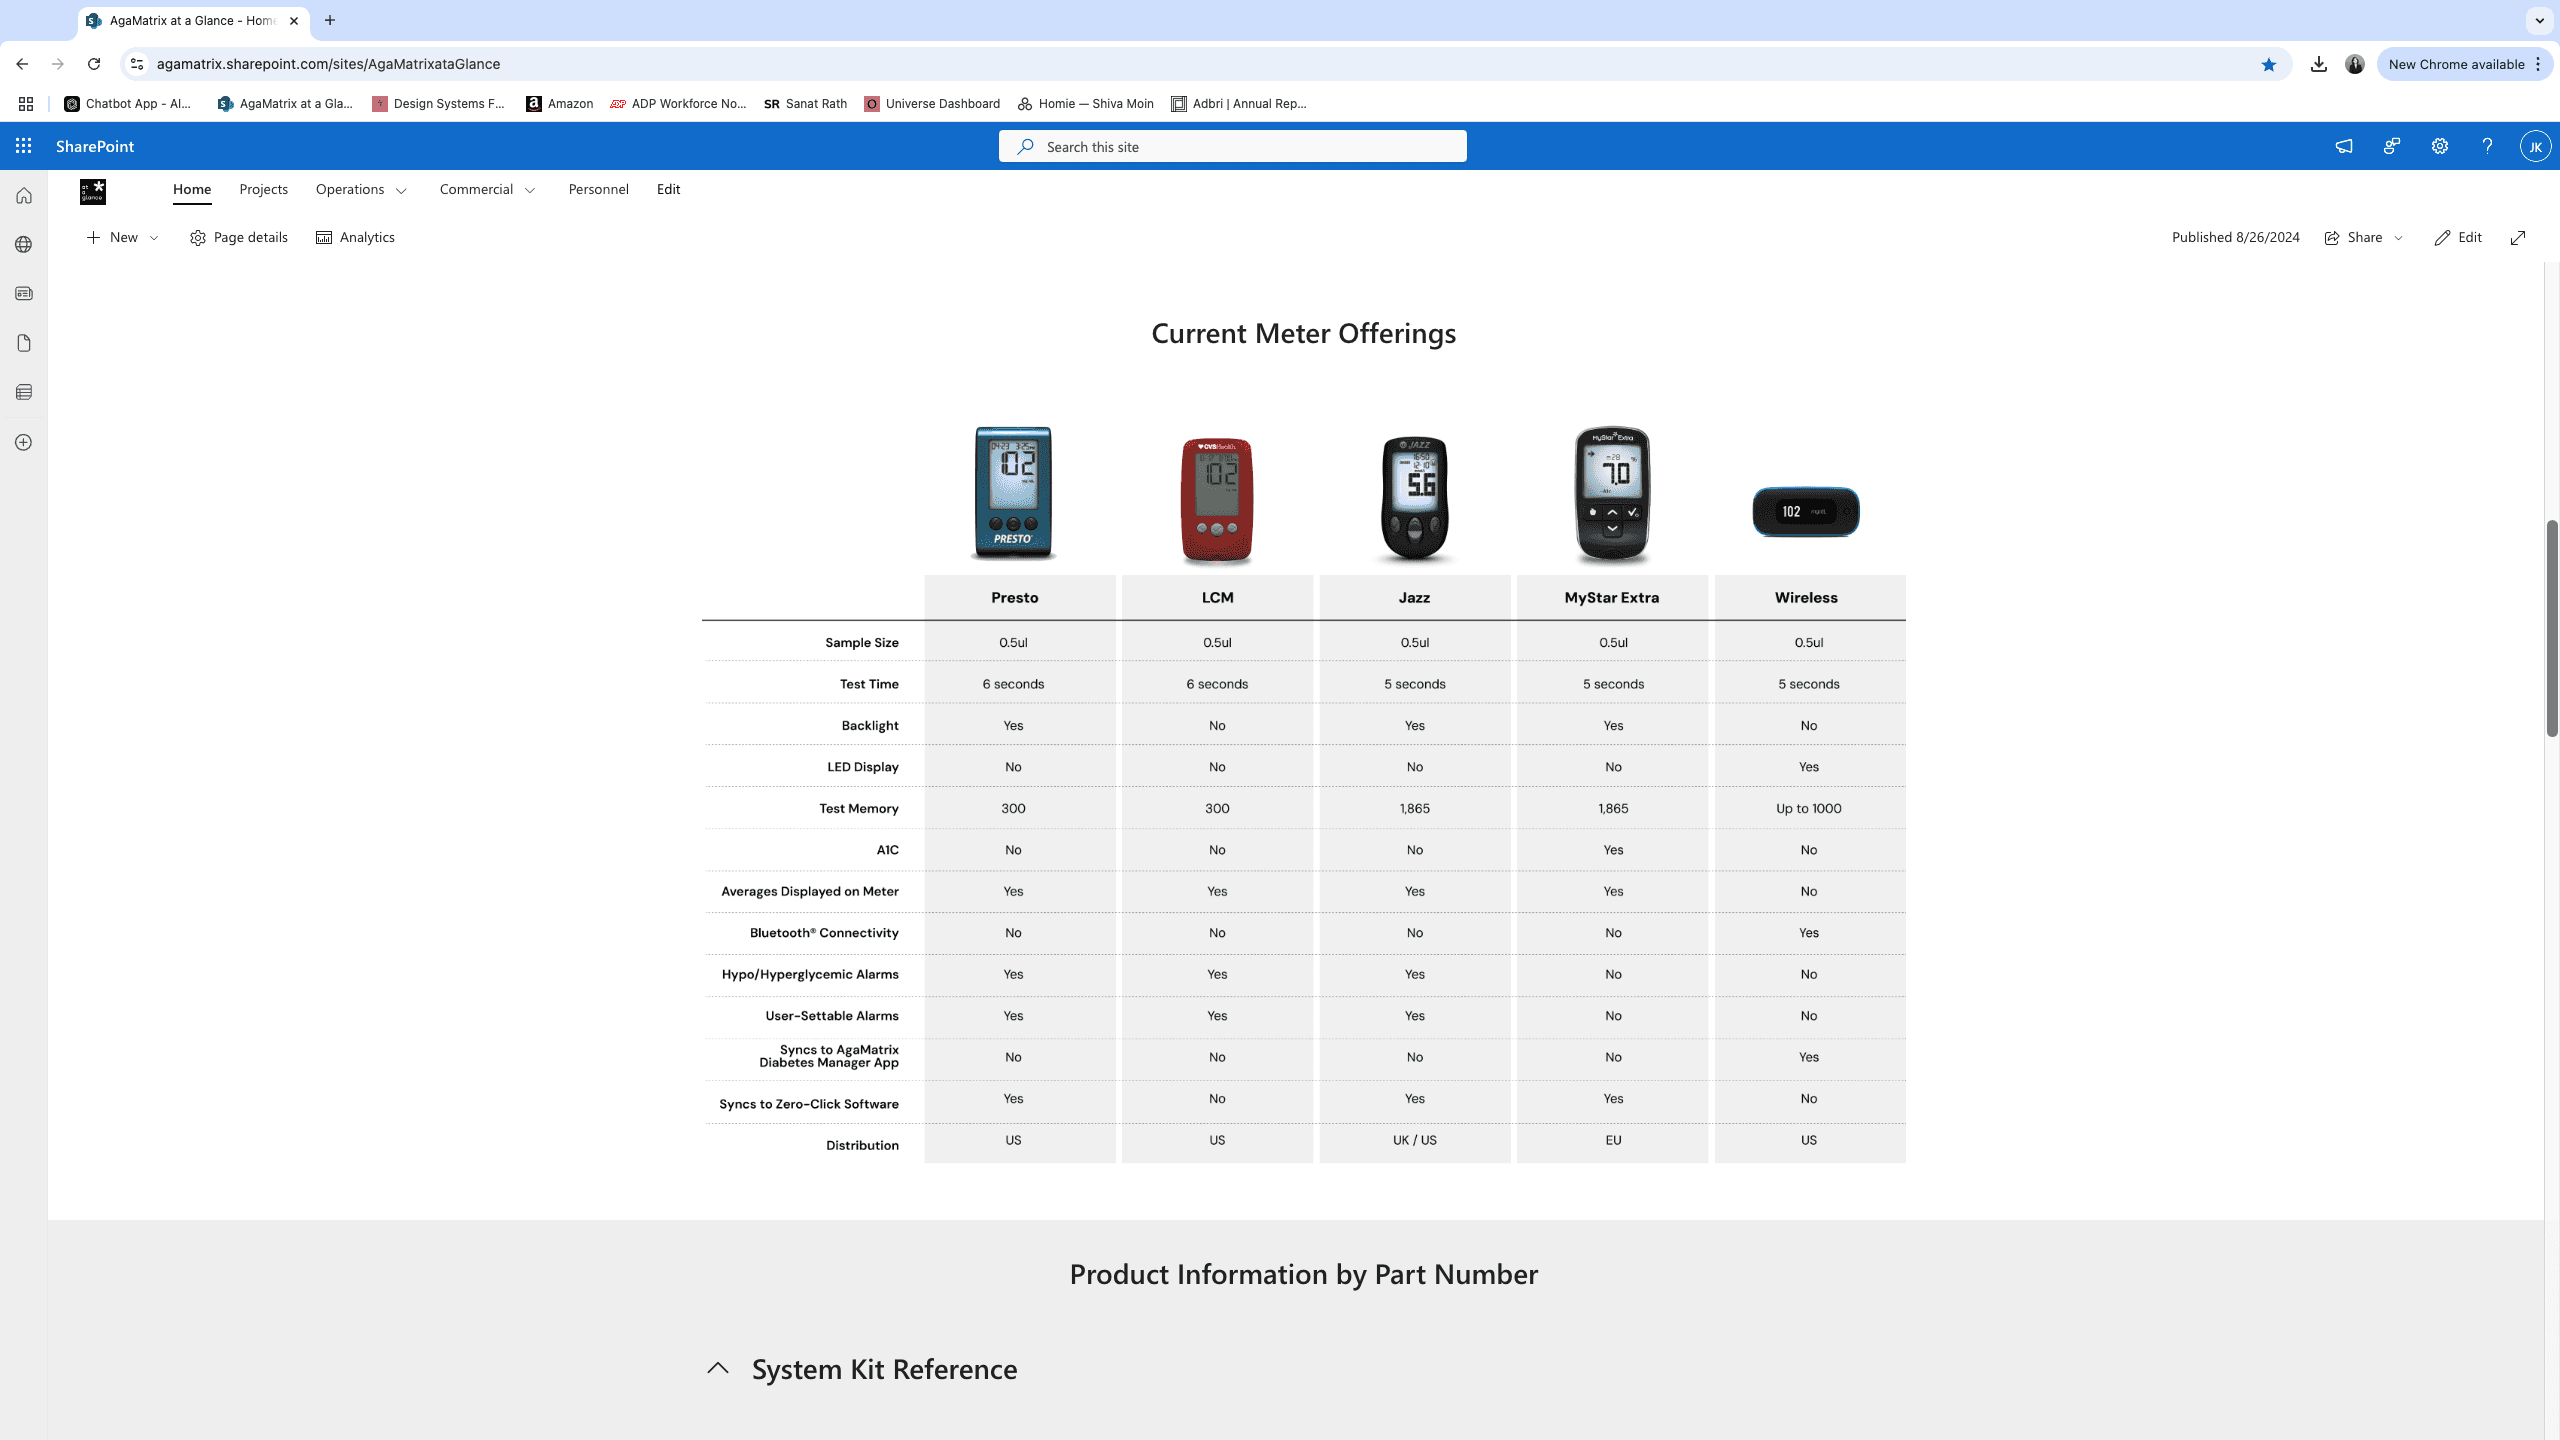
Task: Click the vertical page scrollbar thumb
Action: tap(2551, 627)
